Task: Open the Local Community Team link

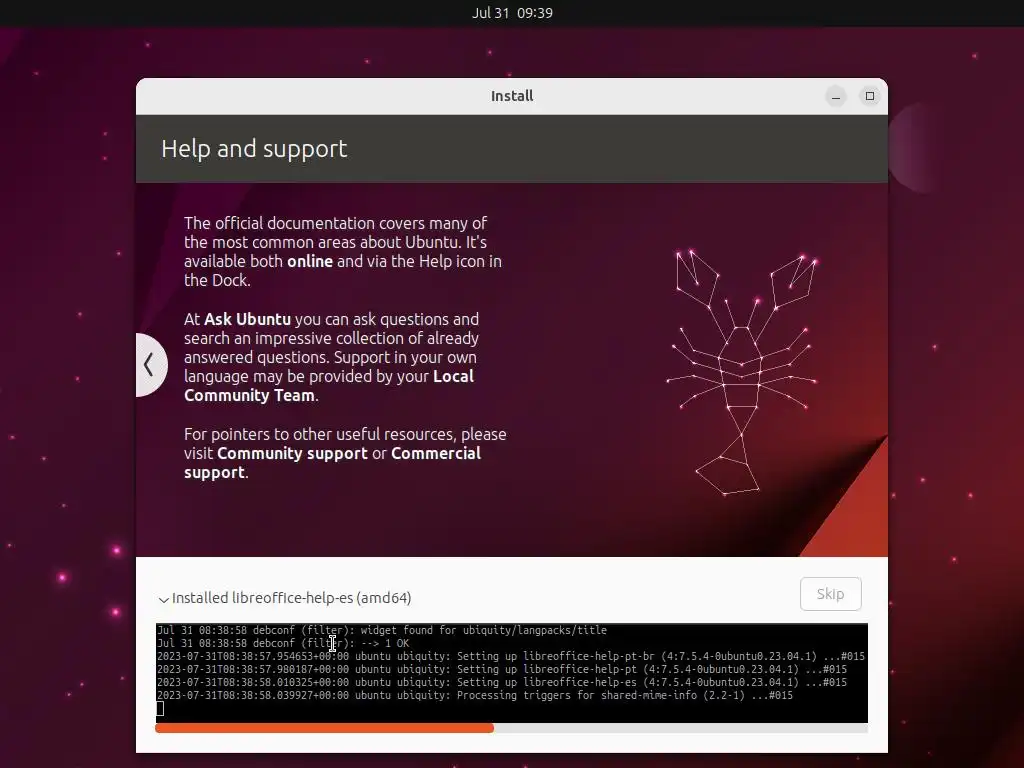Action: tap(329, 386)
